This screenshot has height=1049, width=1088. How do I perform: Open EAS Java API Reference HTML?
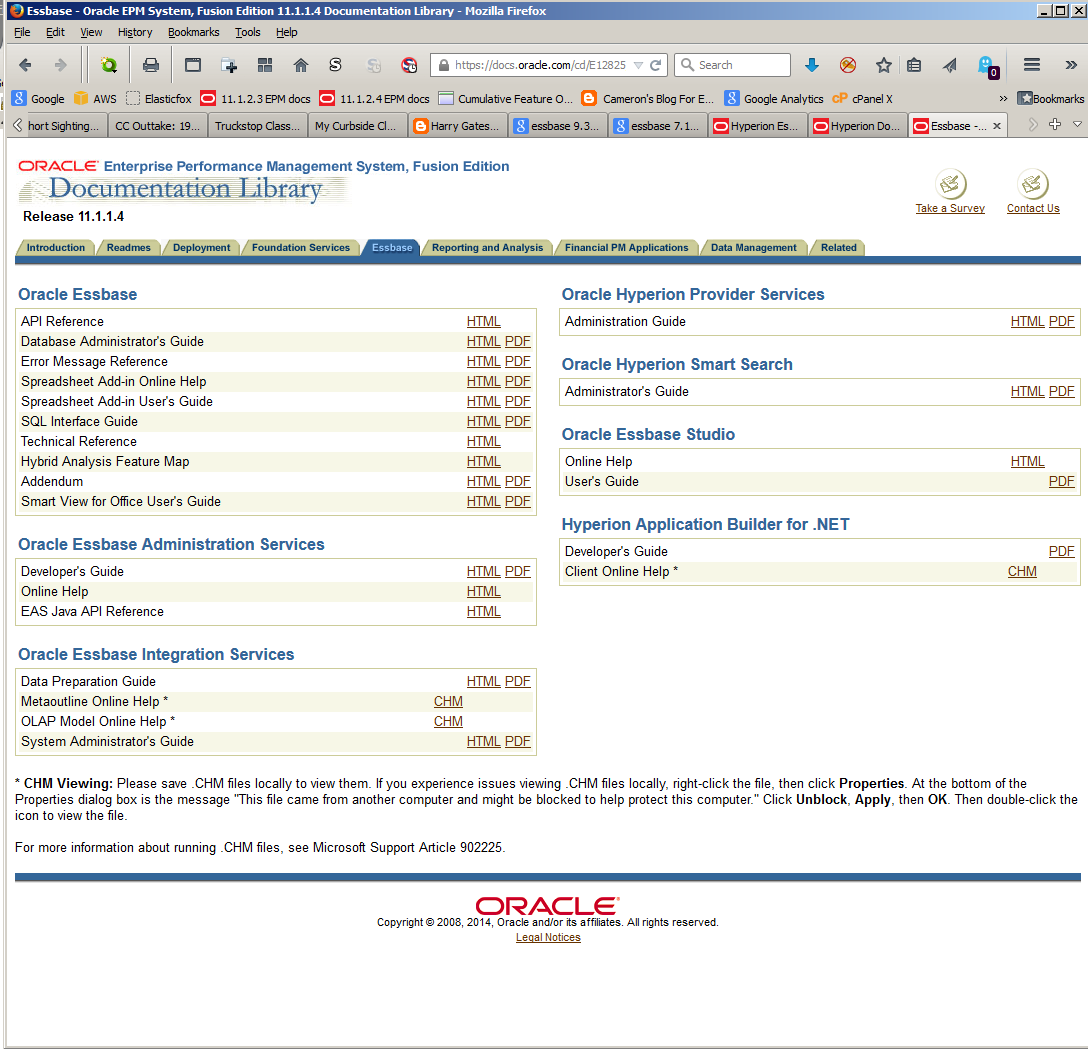point(484,611)
